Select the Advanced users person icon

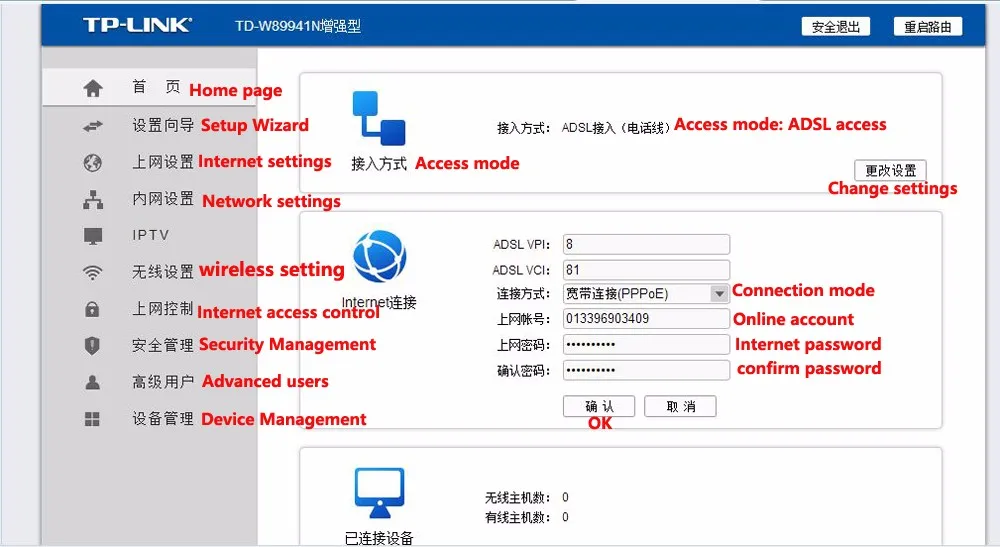click(x=92, y=382)
